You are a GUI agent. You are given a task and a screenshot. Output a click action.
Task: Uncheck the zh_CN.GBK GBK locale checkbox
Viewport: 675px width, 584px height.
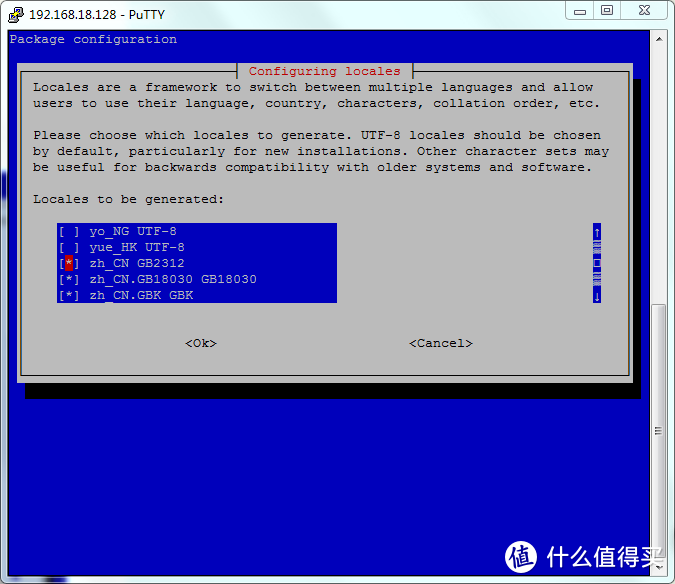point(69,295)
